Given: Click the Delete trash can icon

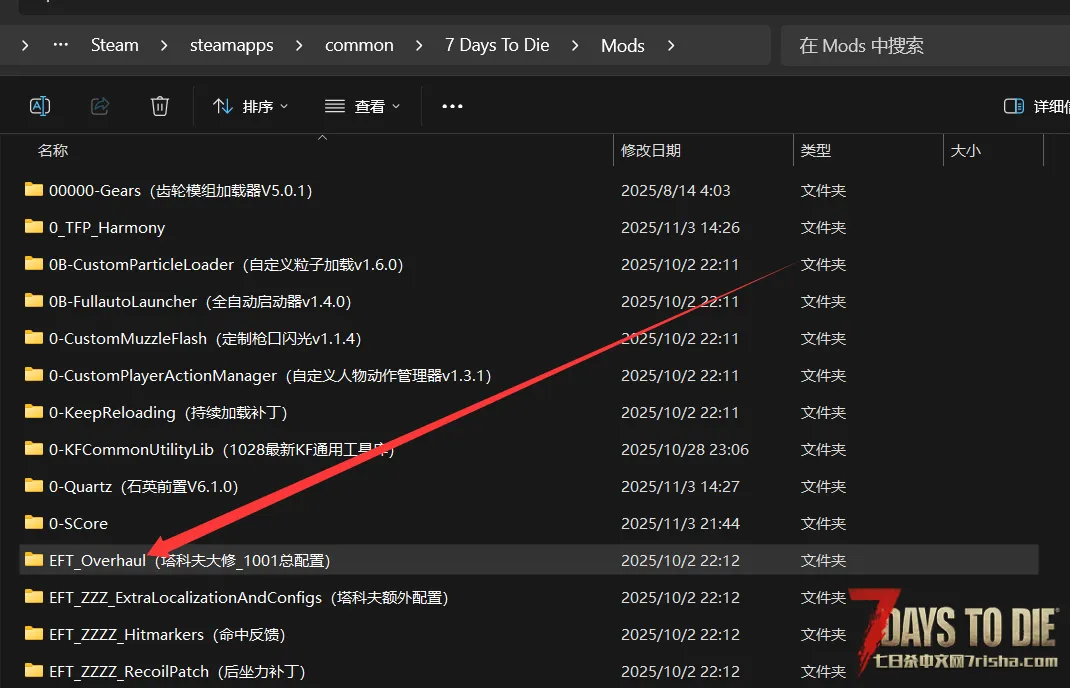Looking at the screenshot, I should (160, 106).
